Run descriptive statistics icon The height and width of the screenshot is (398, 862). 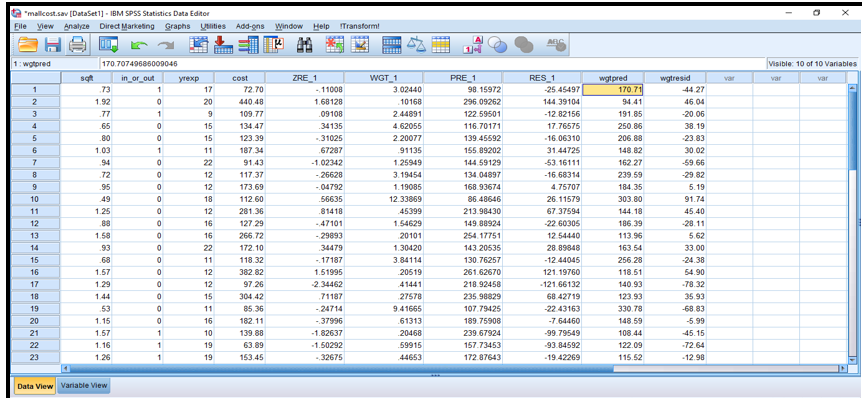click(273, 45)
